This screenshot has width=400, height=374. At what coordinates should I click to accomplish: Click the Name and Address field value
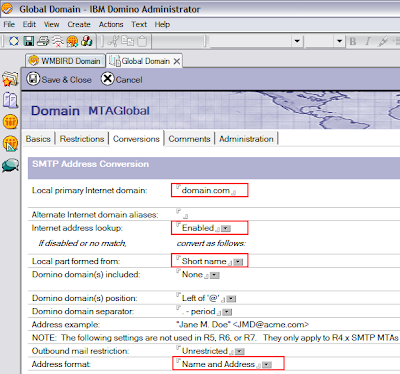pos(218,364)
